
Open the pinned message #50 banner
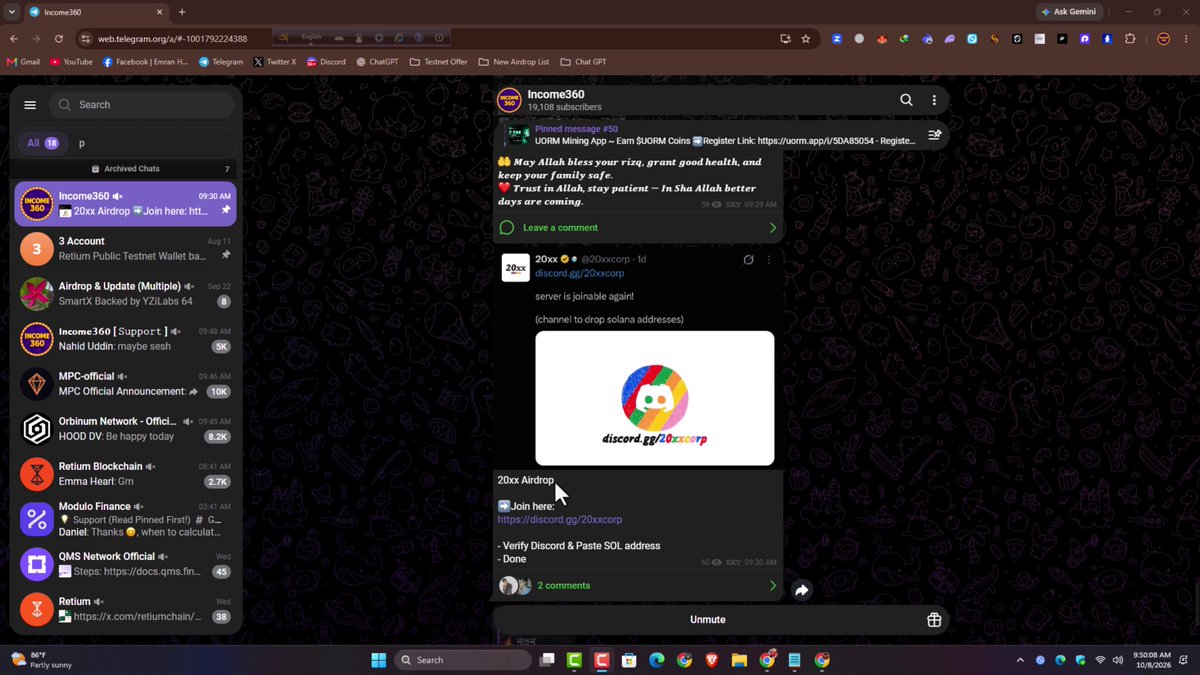(x=708, y=135)
